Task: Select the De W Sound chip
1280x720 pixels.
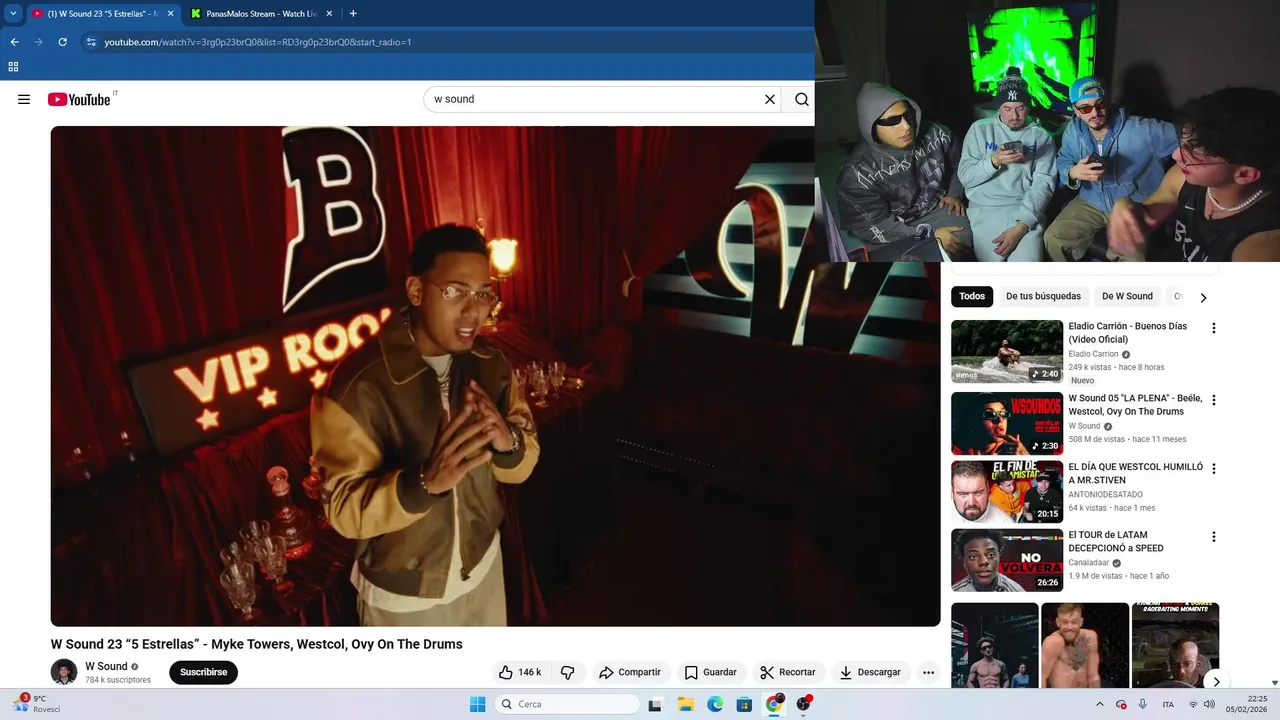Action: click(1127, 296)
